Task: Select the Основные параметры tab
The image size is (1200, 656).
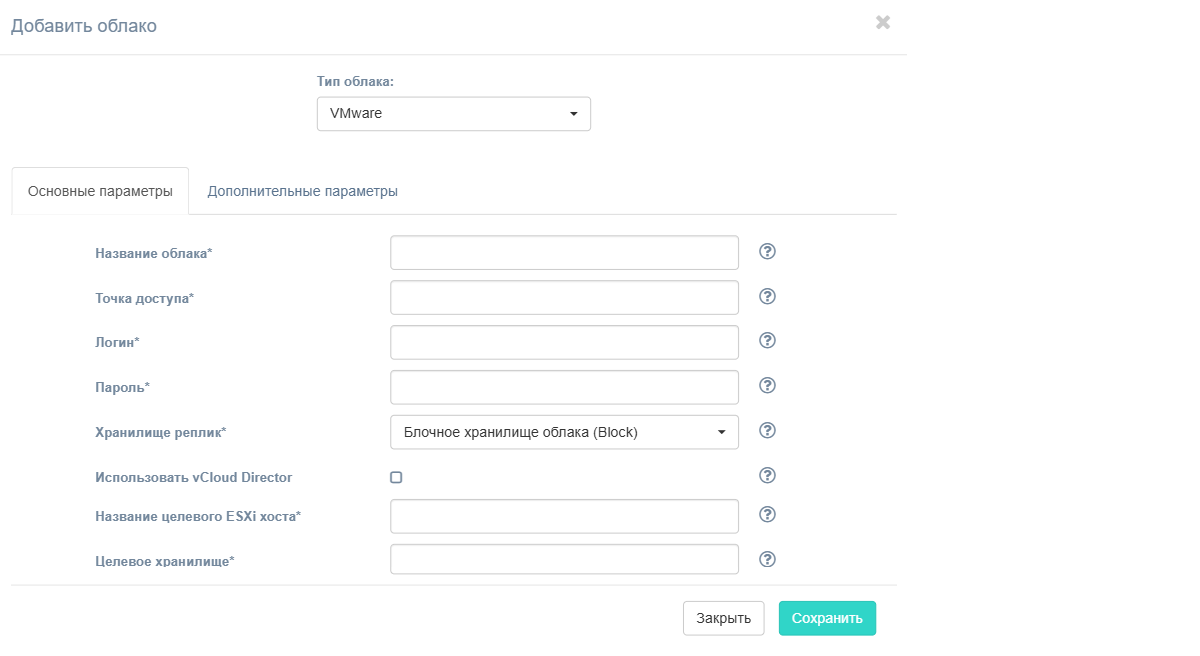Action: point(100,191)
